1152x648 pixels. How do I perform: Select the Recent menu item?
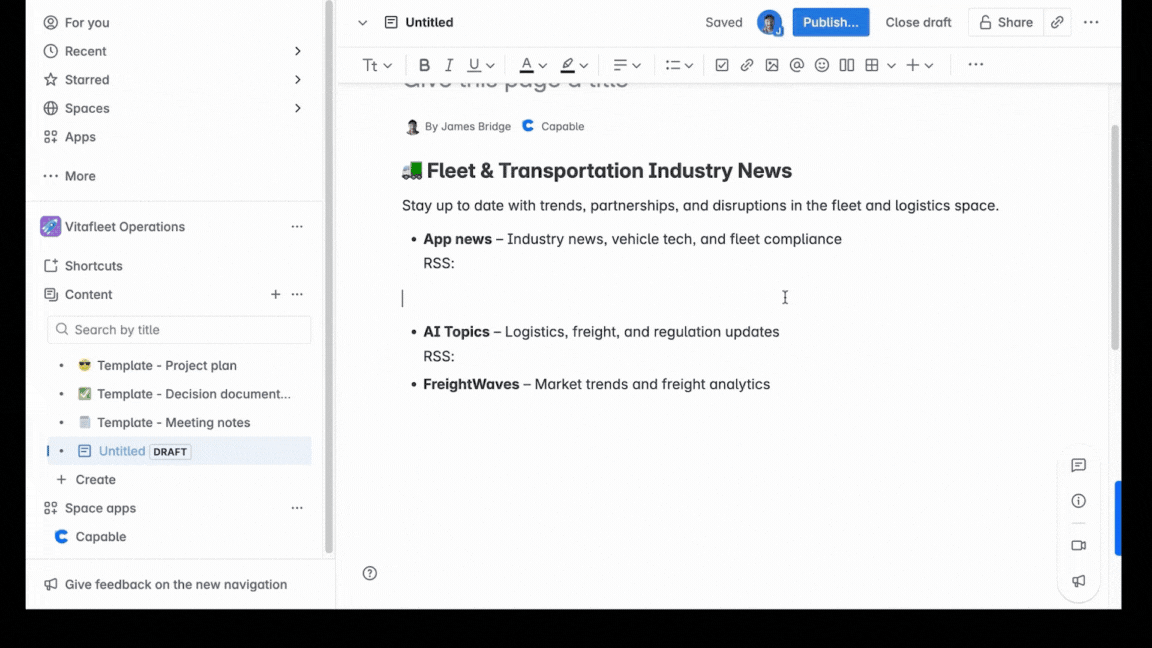85,50
